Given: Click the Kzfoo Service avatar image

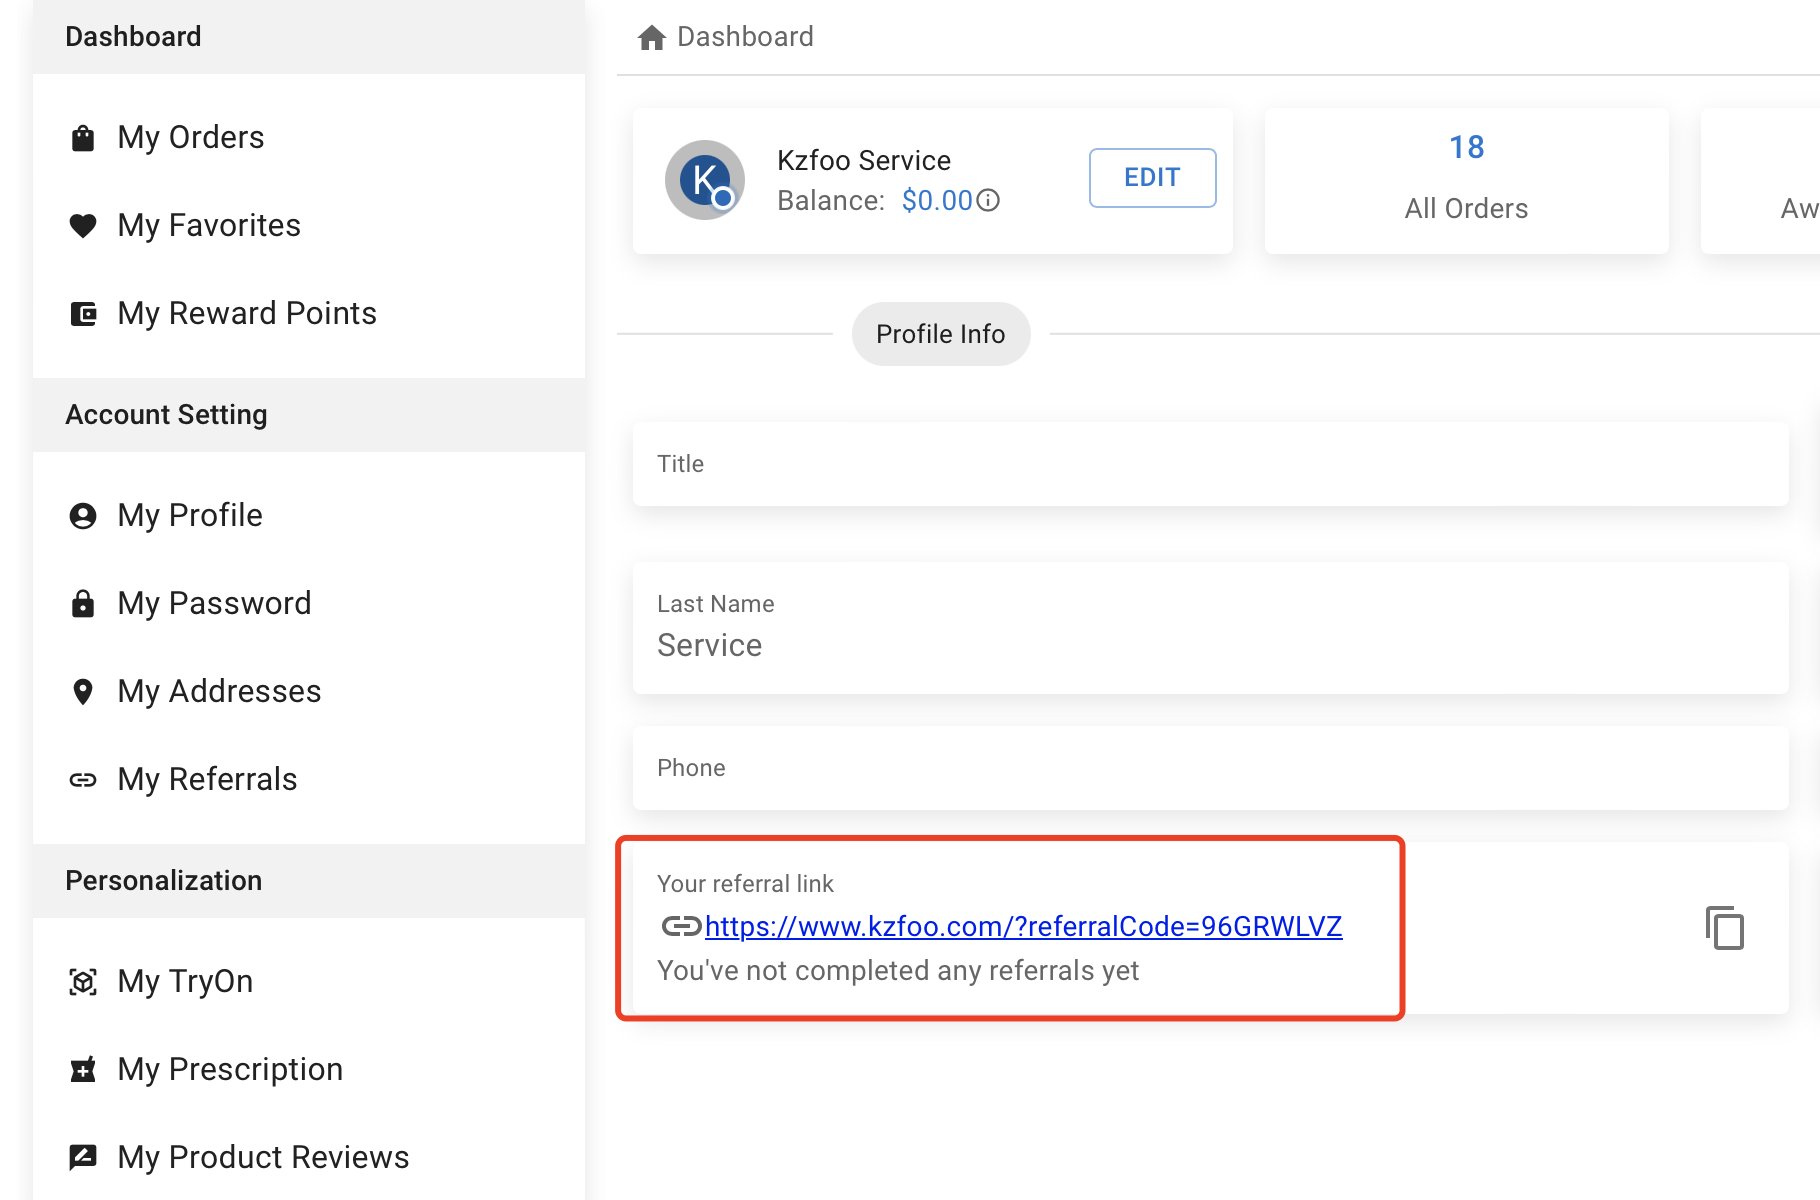Looking at the screenshot, I should click(x=705, y=180).
